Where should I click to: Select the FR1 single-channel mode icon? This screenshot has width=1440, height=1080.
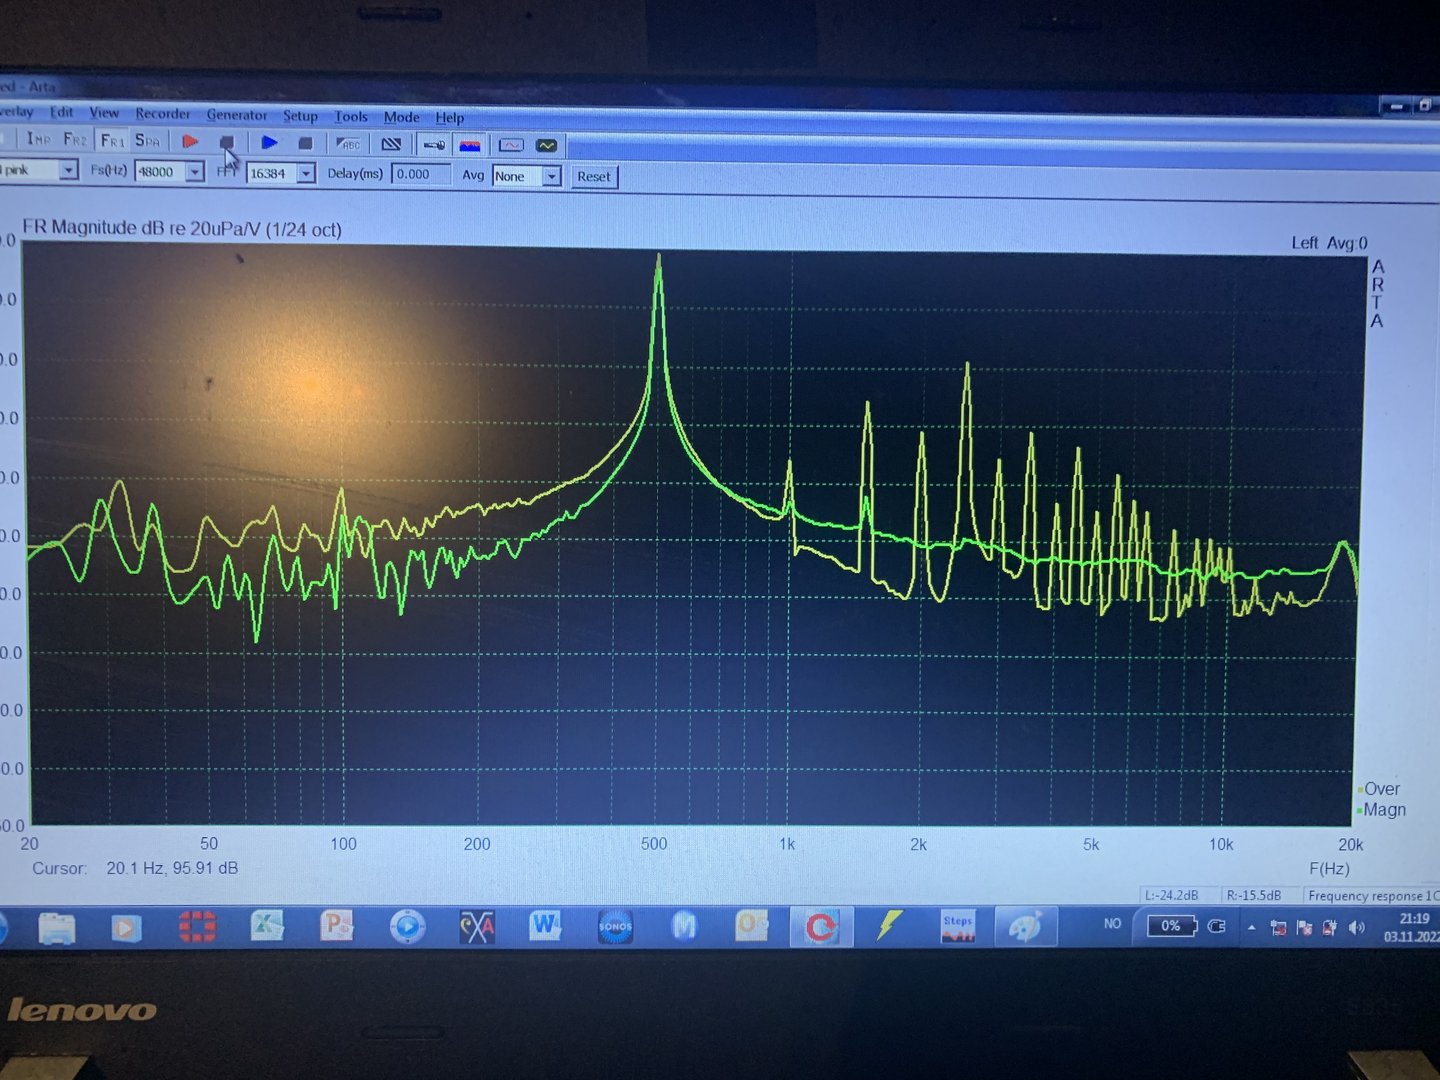click(x=112, y=140)
